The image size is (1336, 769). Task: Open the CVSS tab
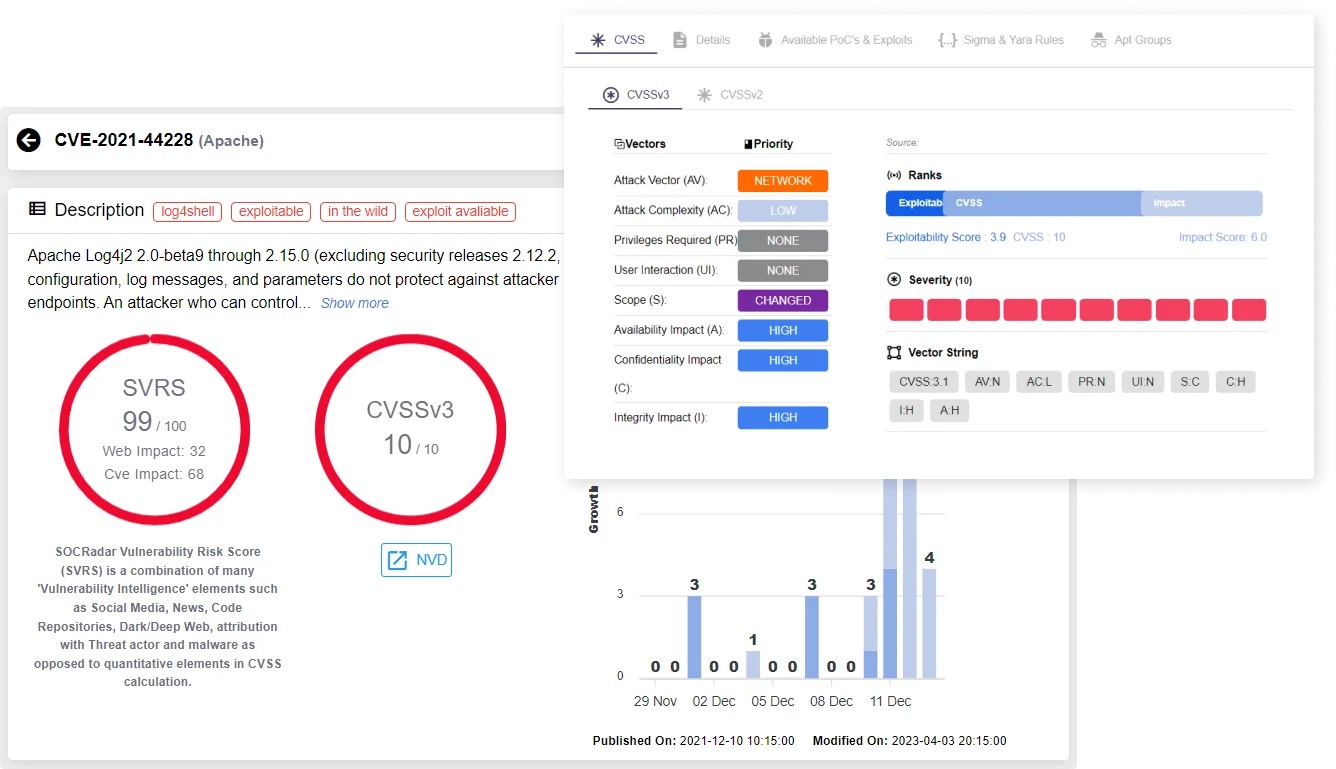tap(617, 40)
